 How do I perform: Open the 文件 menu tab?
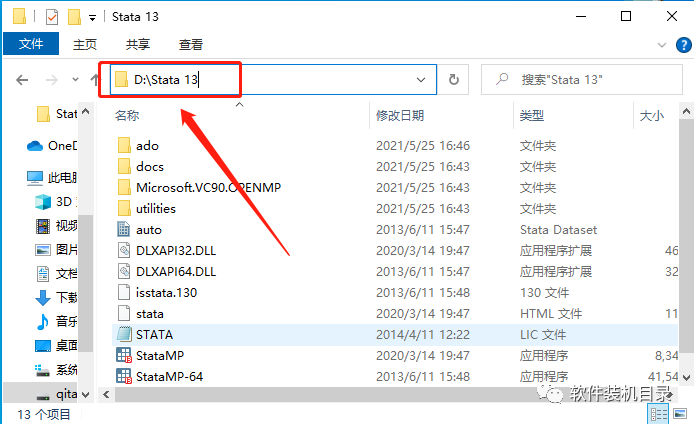31,44
